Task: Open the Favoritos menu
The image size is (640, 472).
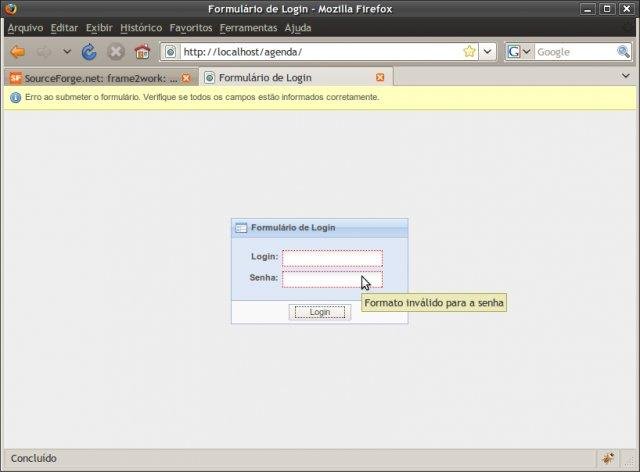Action: click(191, 28)
